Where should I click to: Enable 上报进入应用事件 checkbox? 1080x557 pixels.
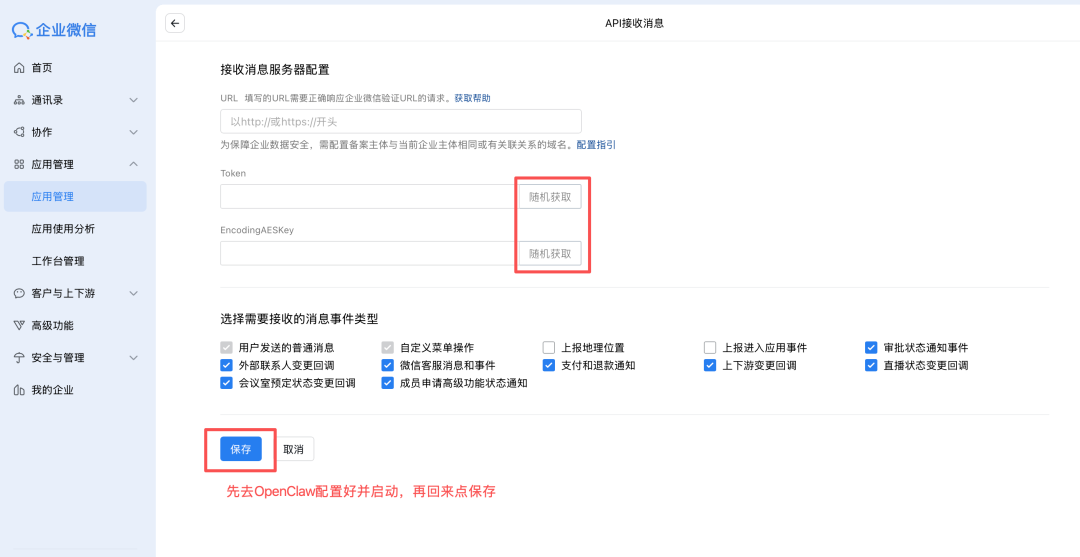710,348
